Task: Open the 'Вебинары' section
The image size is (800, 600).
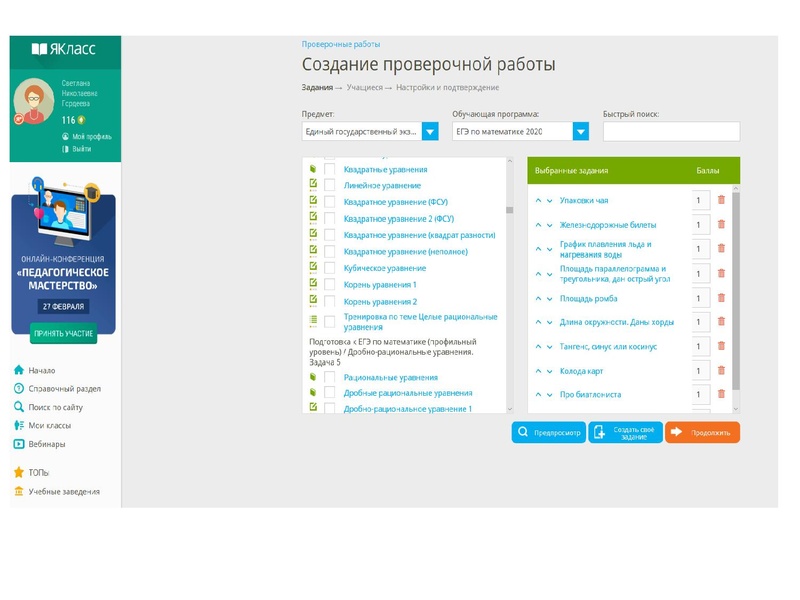Action: 48,446
